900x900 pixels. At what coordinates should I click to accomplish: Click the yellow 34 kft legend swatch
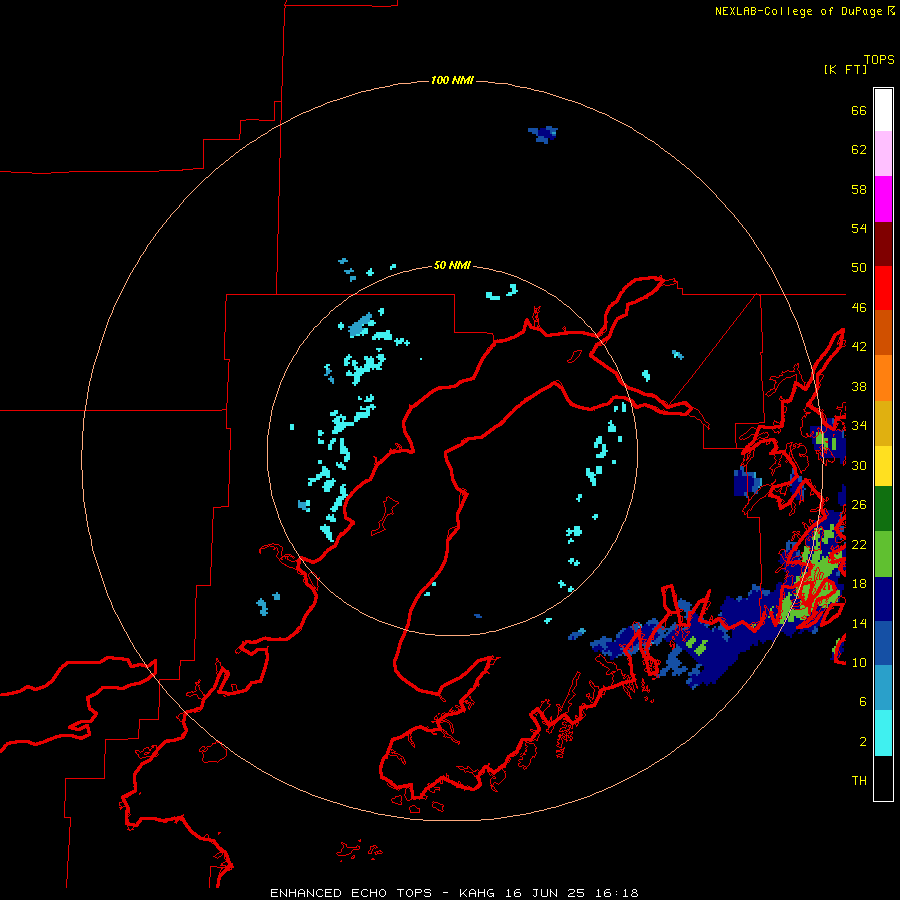click(883, 465)
